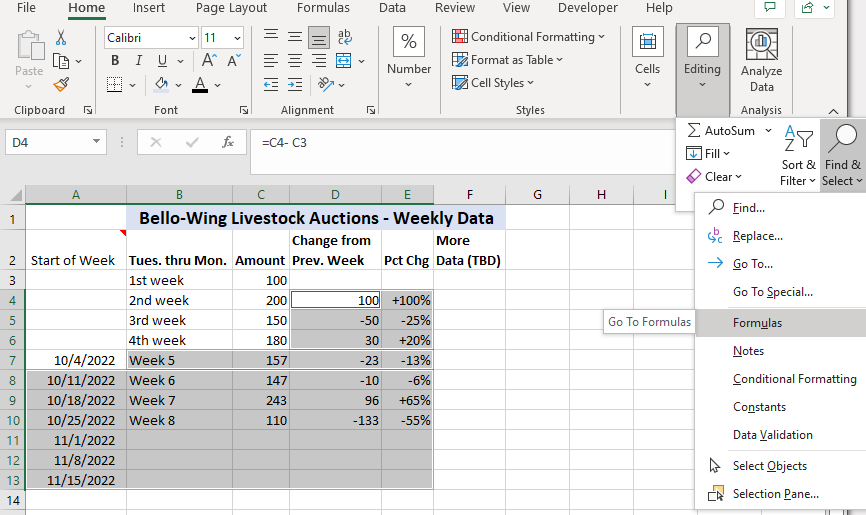Align text left
Viewport: 866px width, 515px height.
[x=271, y=61]
